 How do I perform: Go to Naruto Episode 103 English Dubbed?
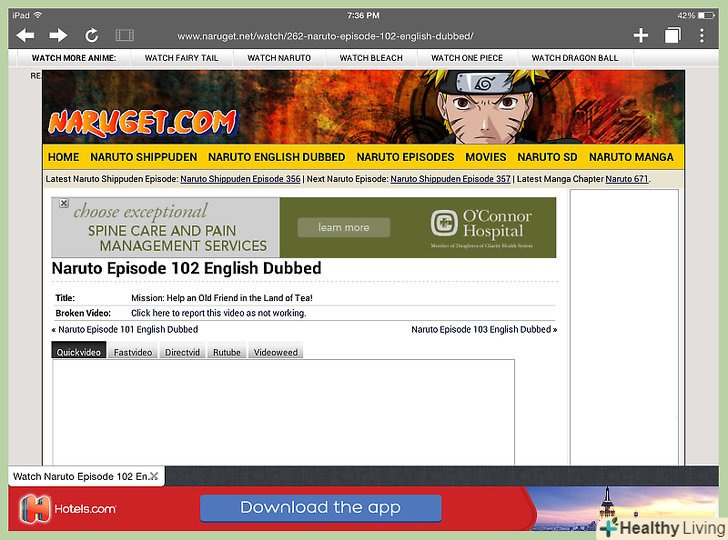point(484,329)
